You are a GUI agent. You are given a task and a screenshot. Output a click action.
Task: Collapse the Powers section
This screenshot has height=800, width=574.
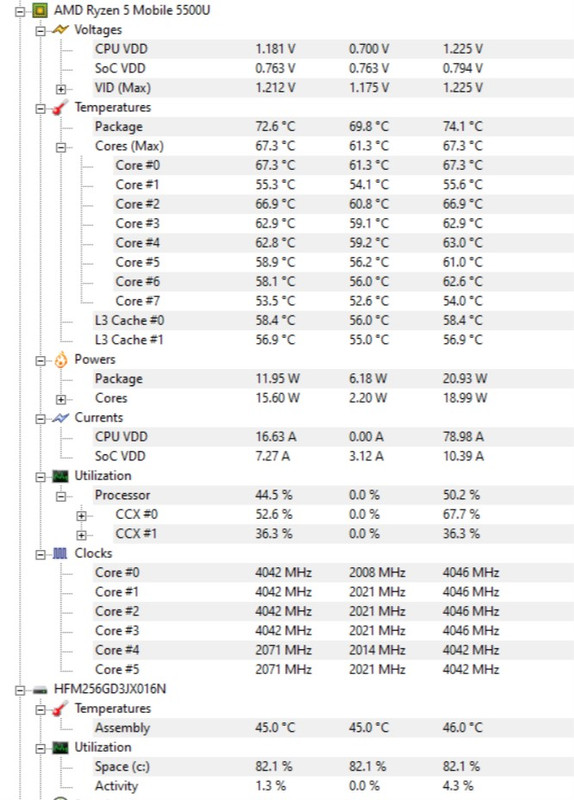40,360
